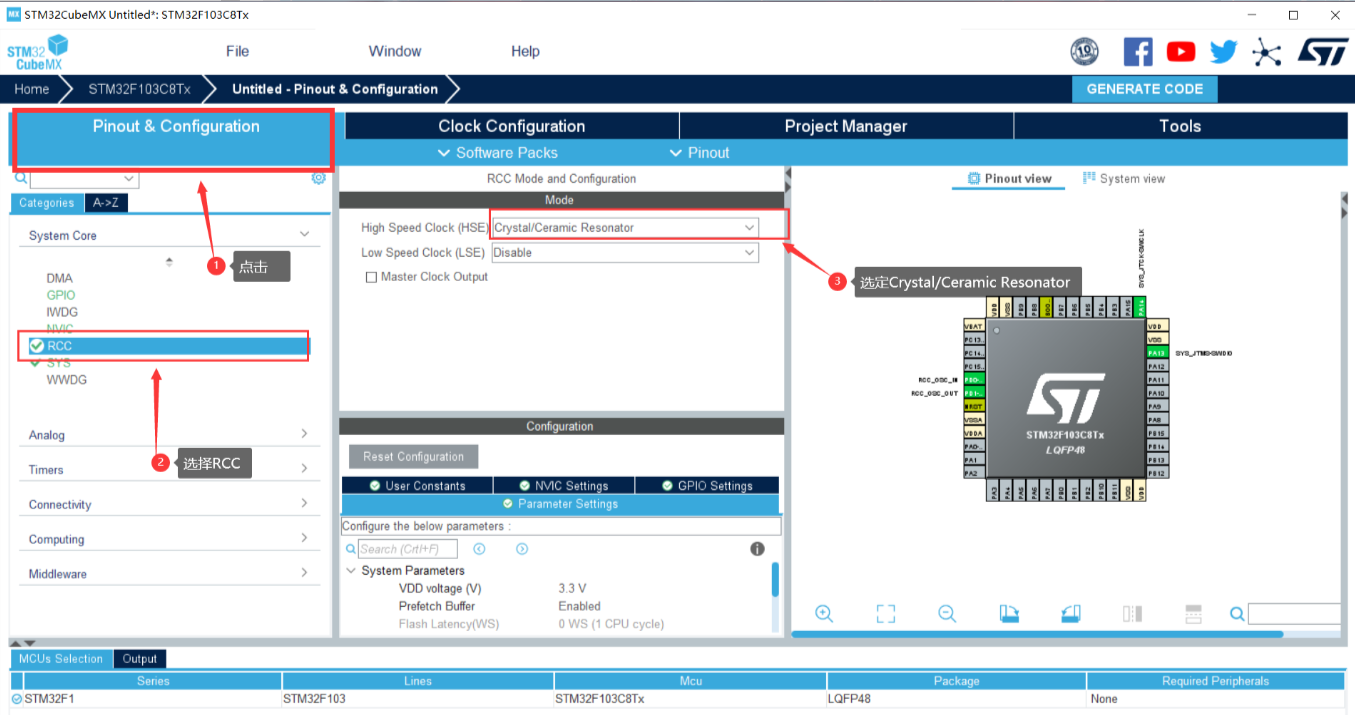Image resolution: width=1355 pixels, height=715 pixels.
Task: Expand the Timers category
Action: coord(304,468)
